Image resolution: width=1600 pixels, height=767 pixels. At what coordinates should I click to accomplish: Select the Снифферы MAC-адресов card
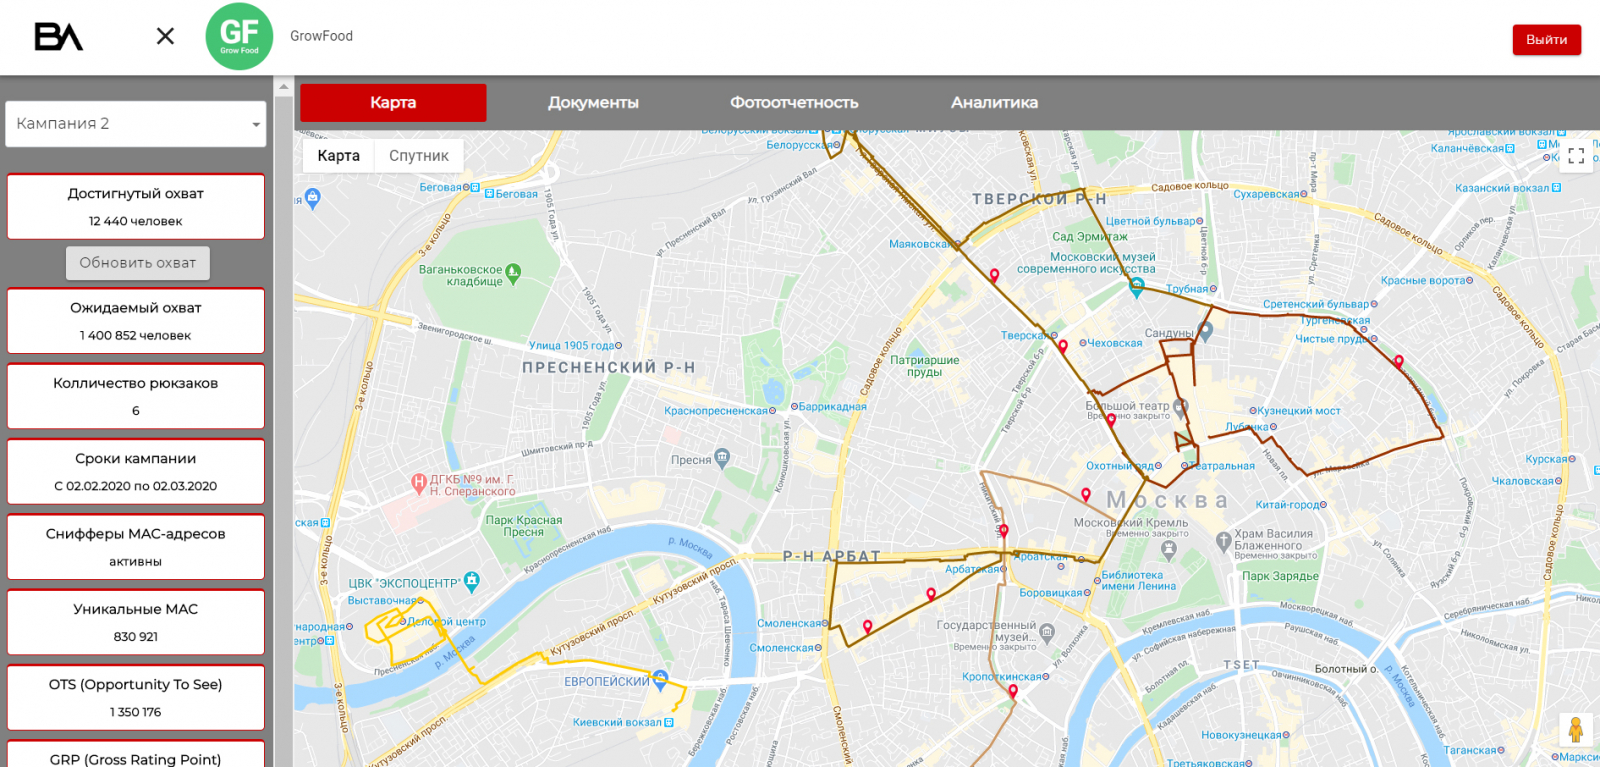coord(136,547)
